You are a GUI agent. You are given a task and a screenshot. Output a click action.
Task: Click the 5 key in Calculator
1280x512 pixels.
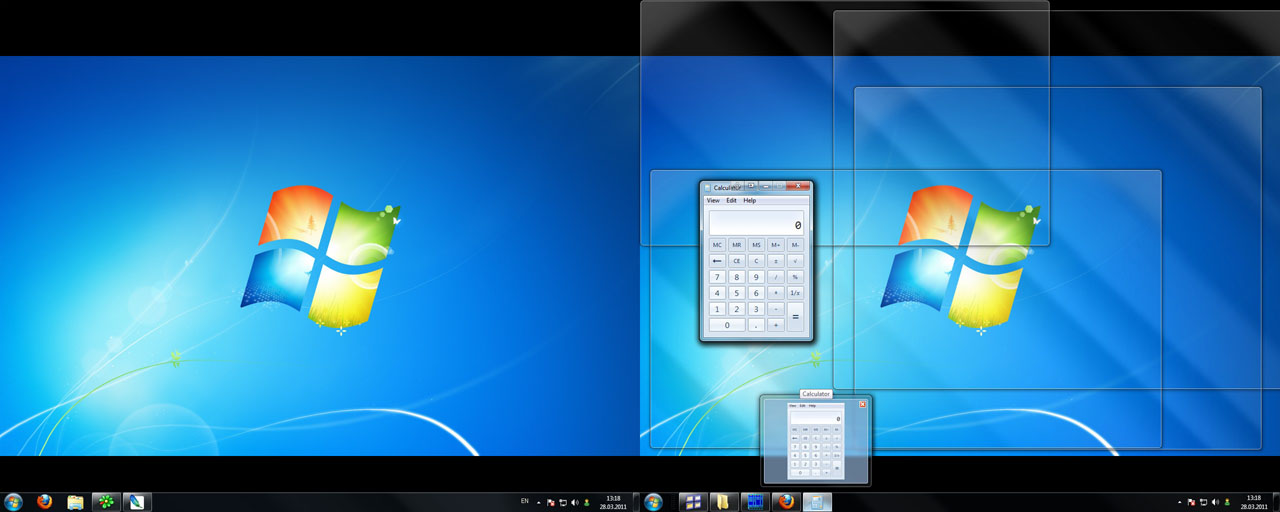tap(737, 293)
